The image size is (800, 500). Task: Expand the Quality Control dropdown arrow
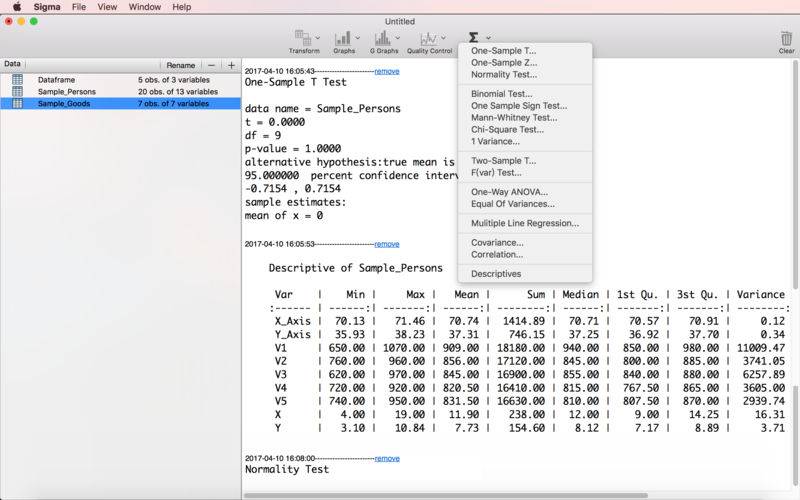click(443, 38)
